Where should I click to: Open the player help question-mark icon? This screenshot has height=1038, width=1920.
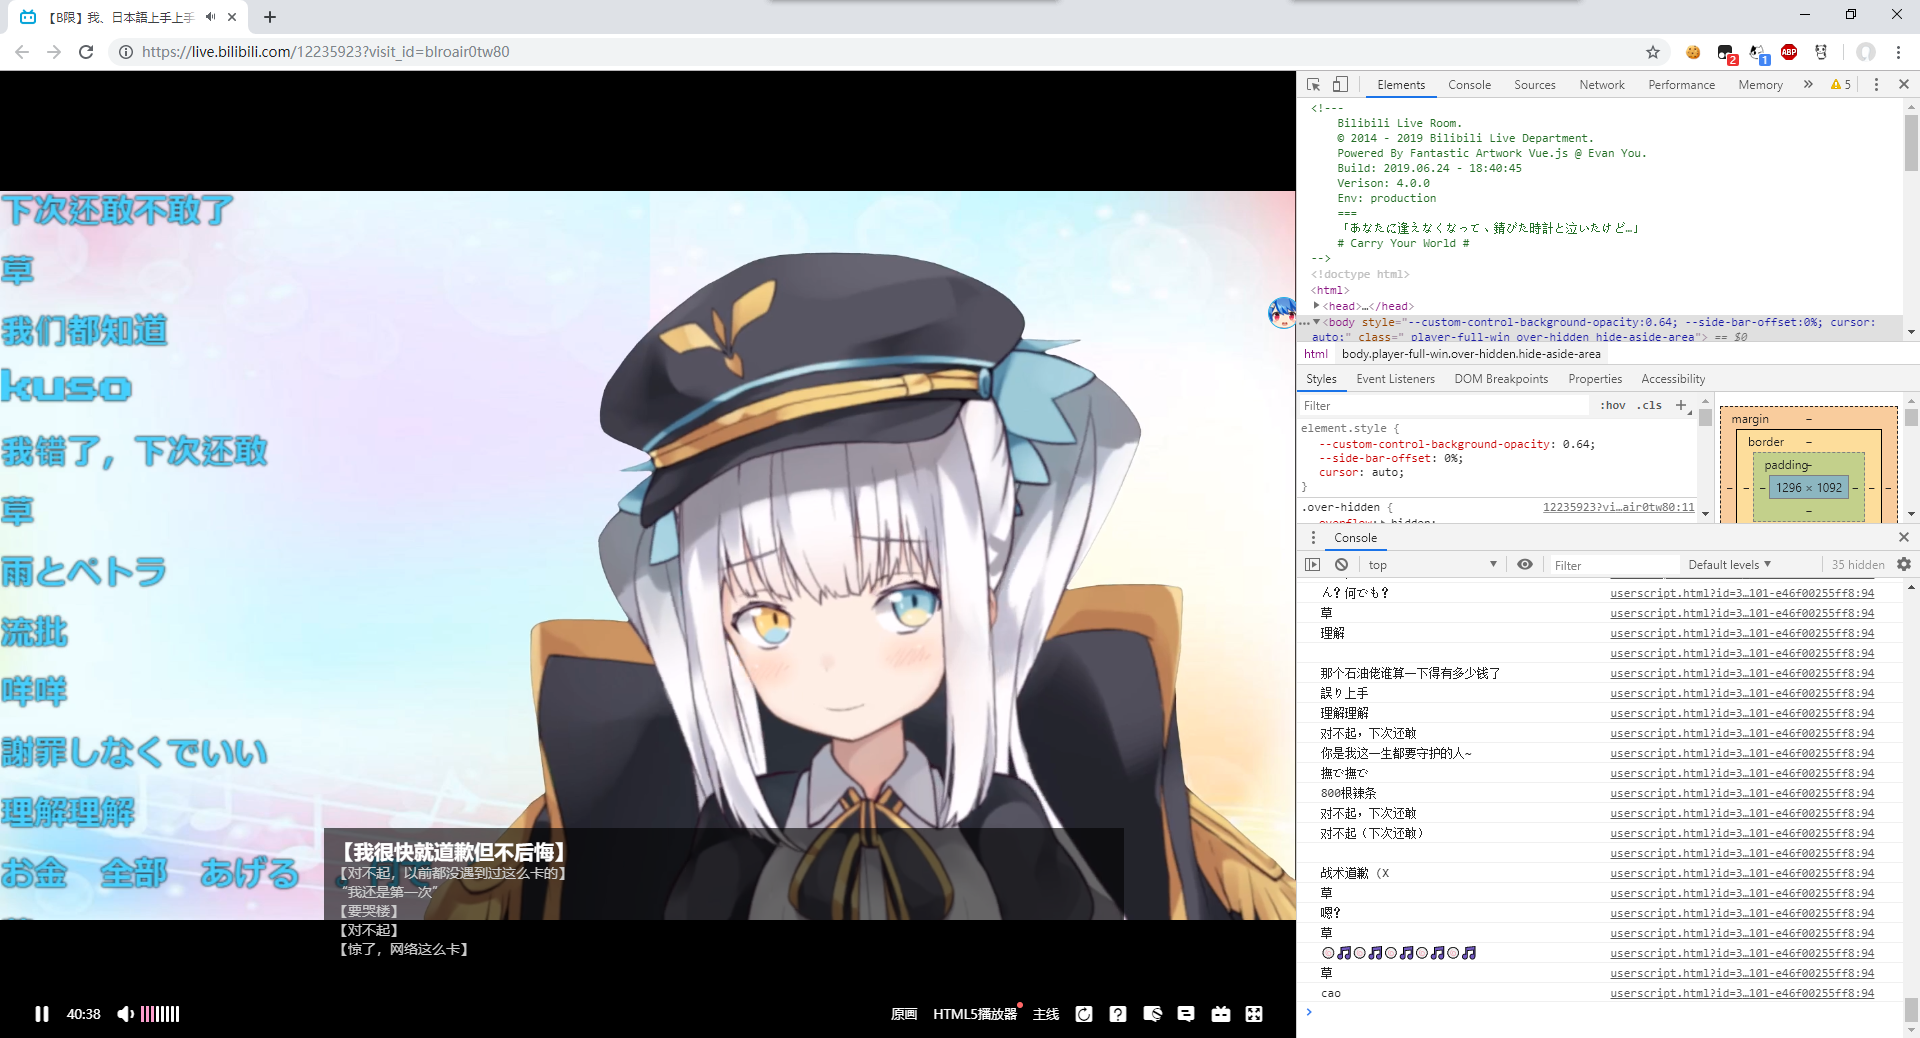pyautogui.click(x=1118, y=1014)
